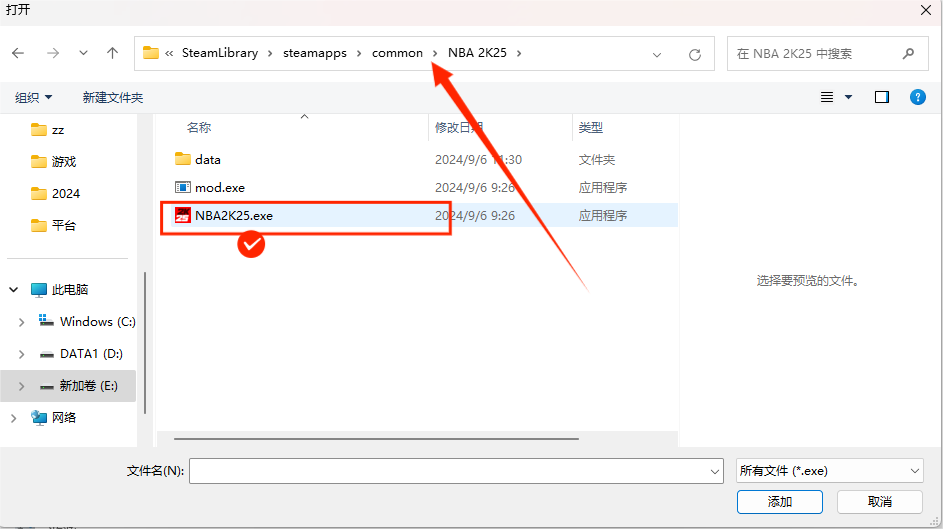Open the 组织 menu
The image size is (943, 529).
click(x=33, y=97)
